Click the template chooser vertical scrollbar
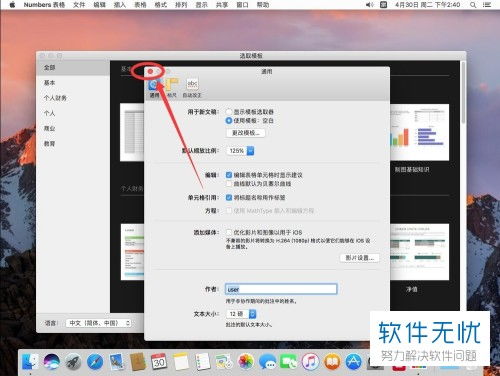 [x=463, y=92]
